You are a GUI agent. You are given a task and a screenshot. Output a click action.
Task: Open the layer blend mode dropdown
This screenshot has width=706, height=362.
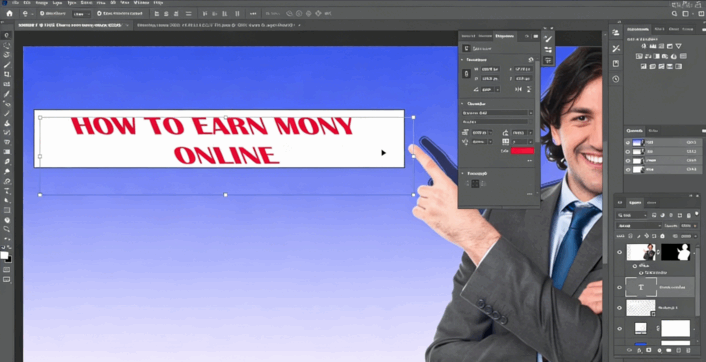click(638, 226)
